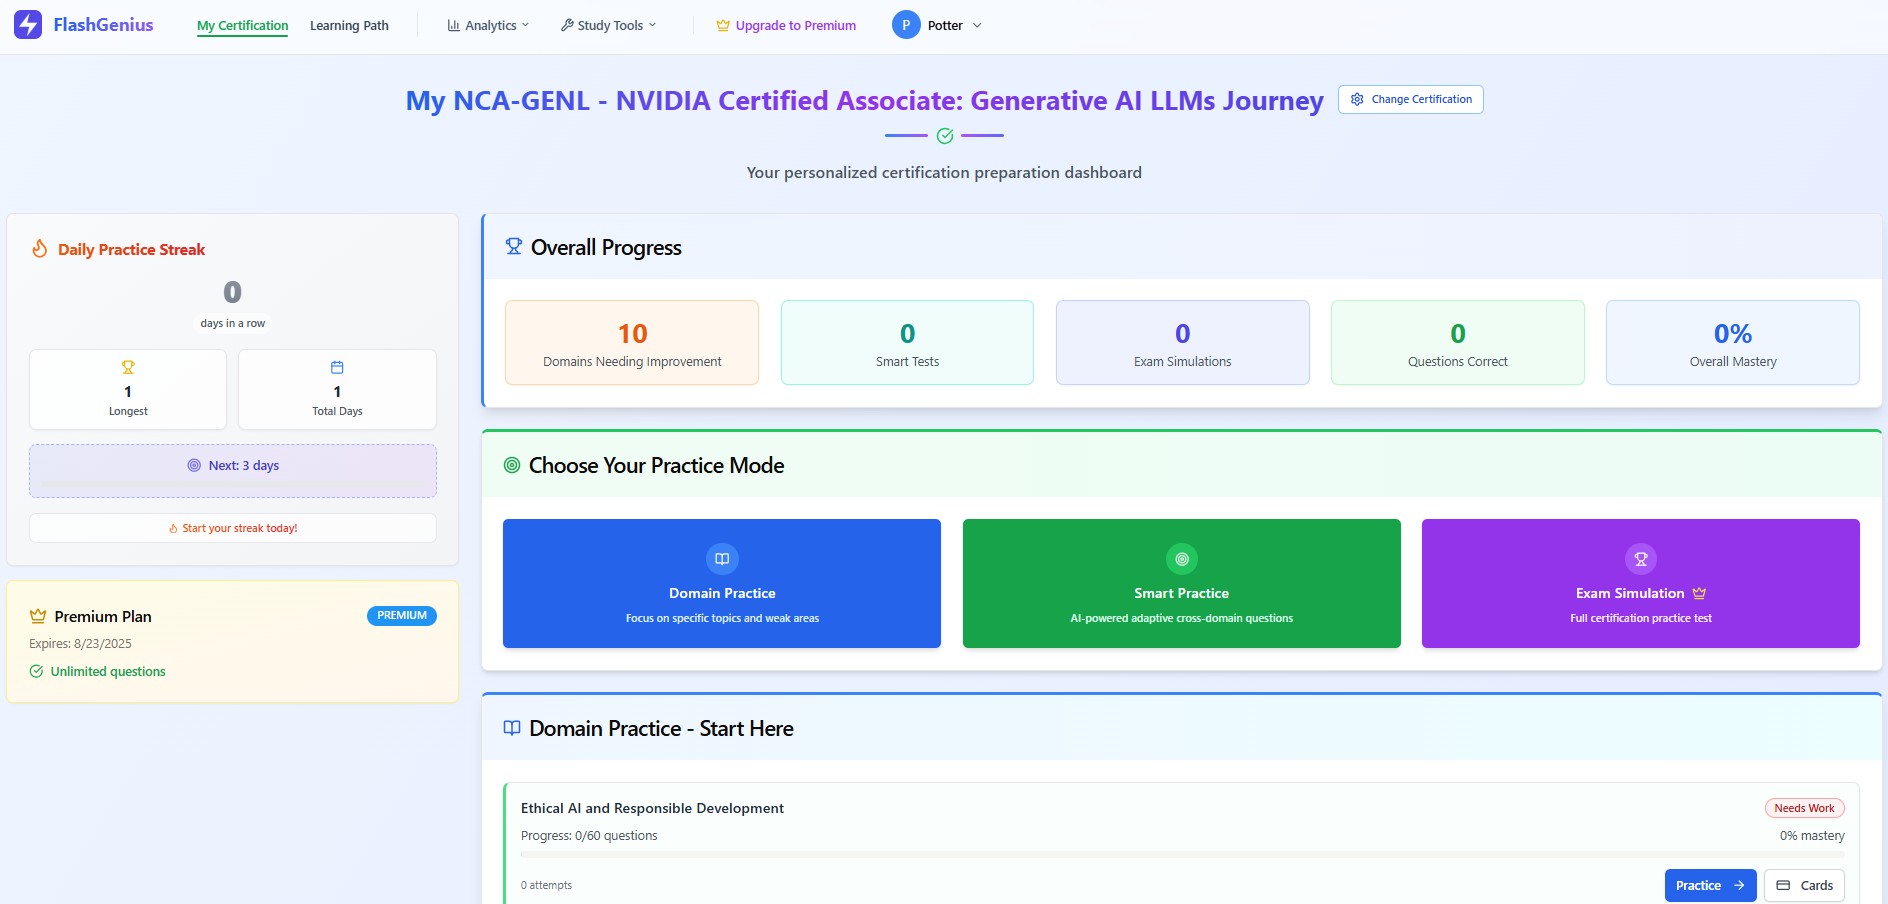Click the '0% mastery' text
Image resolution: width=1888 pixels, height=904 pixels.
pos(1812,836)
